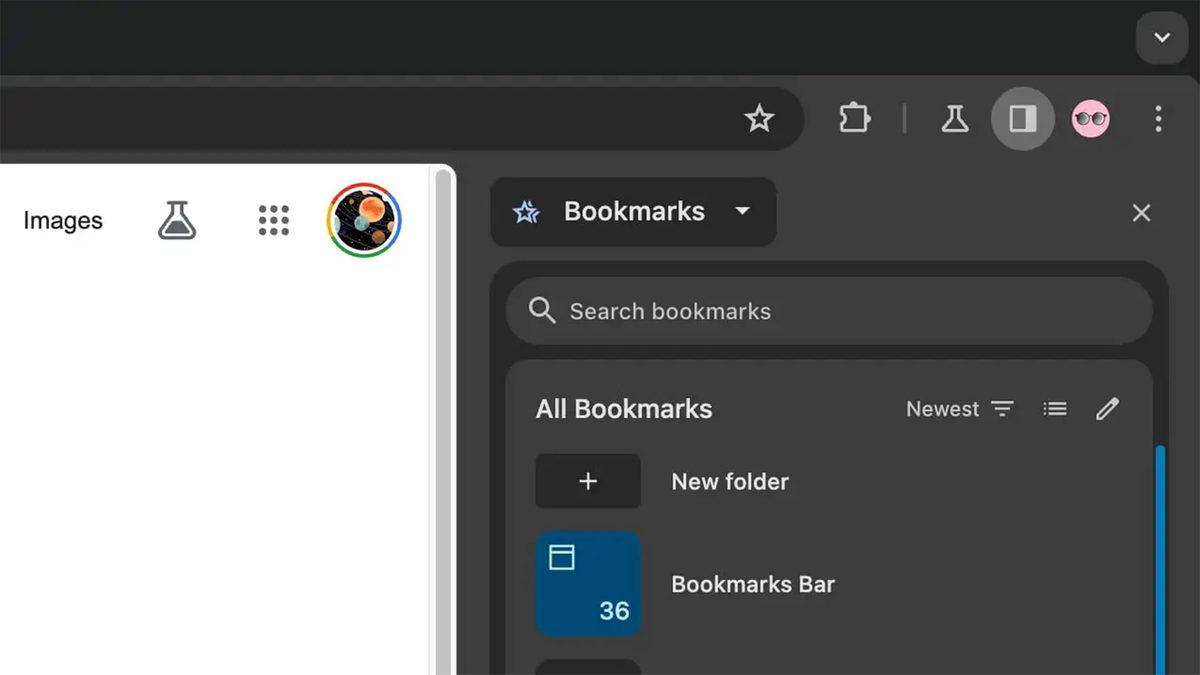Viewport: 1200px width, 675px height.
Task: Click the pencil edit bookmarks icon
Action: point(1107,409)
